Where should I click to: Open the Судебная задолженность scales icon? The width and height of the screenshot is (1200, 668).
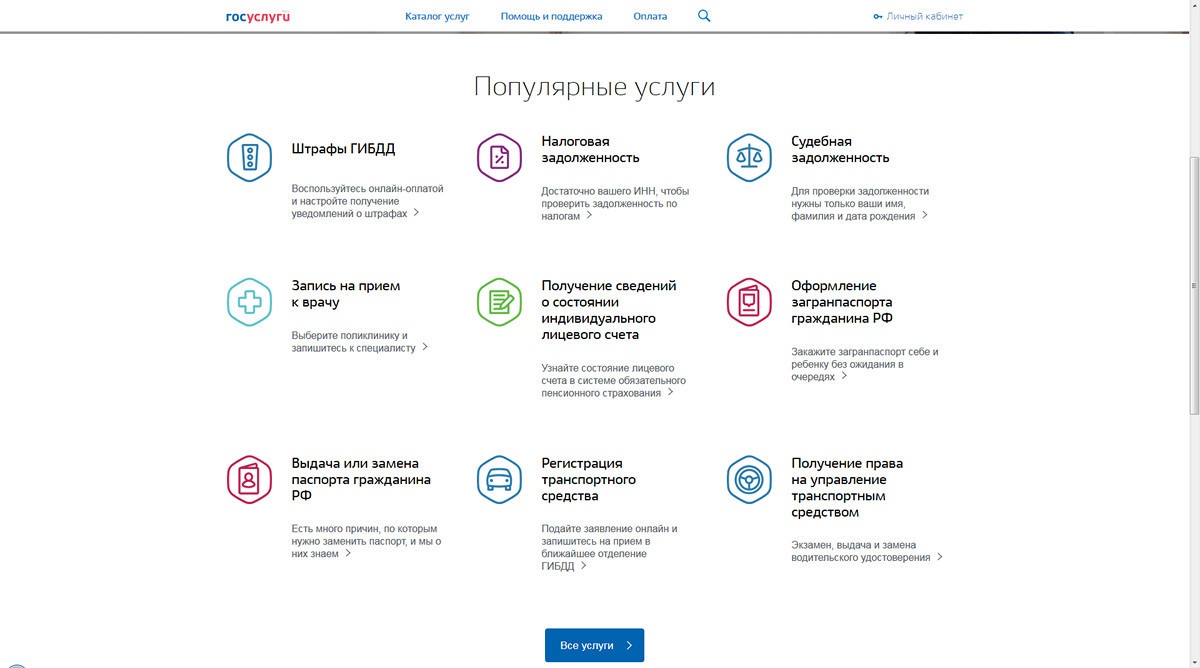[749, 157]
